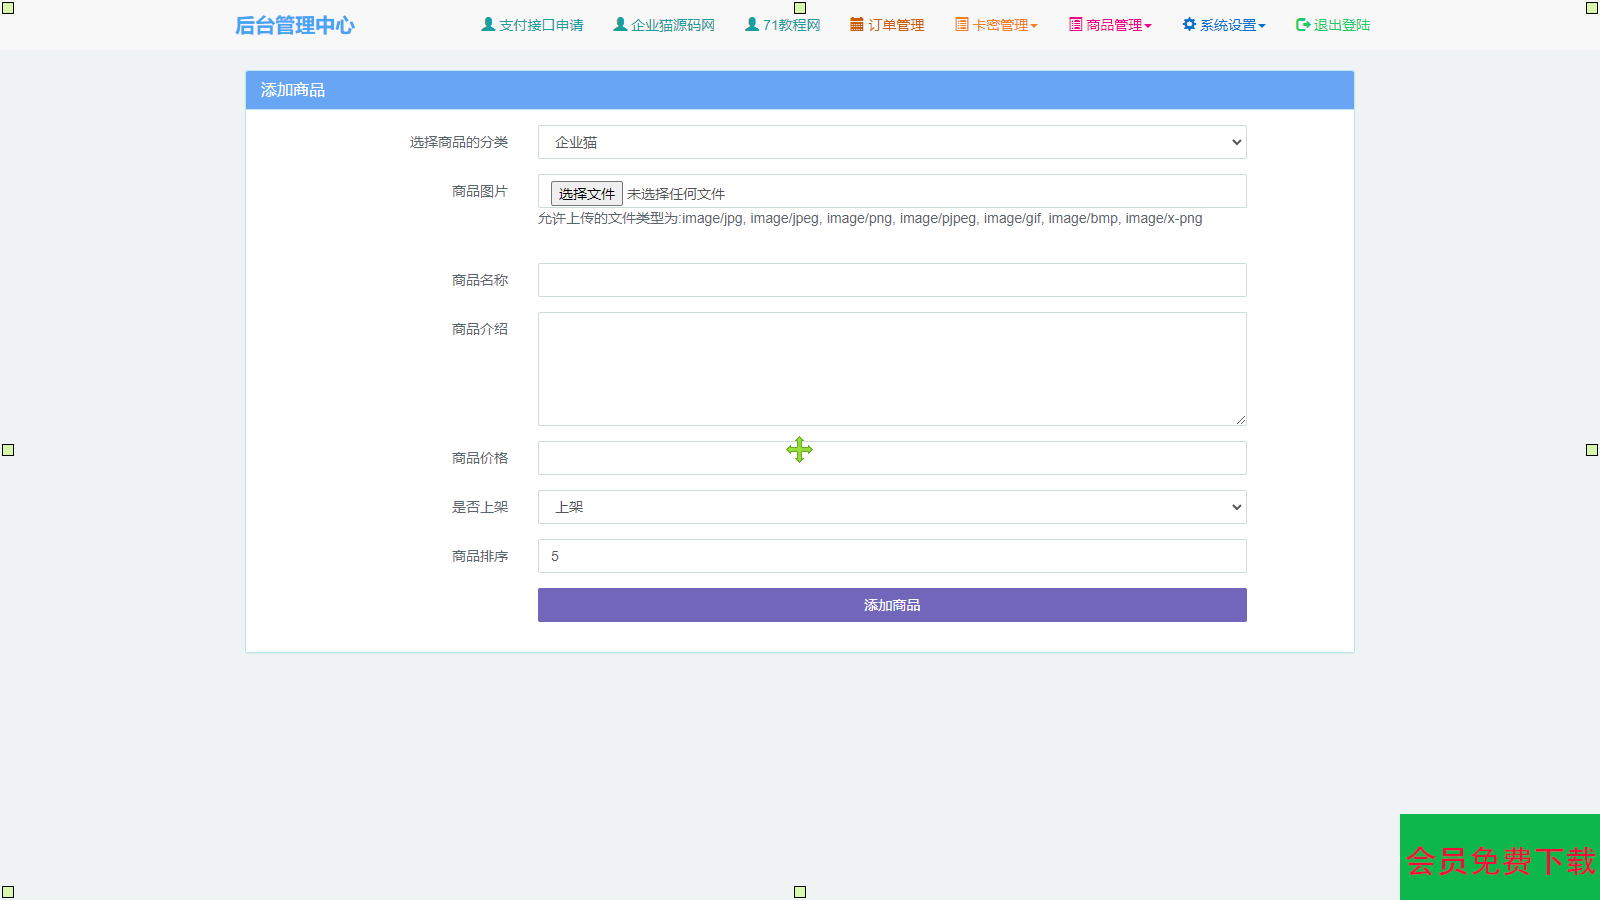Viewport: 1600px width, 900px height.
Task: Click the 退出登陆 logout icon
Action: tap(1303, 25)
